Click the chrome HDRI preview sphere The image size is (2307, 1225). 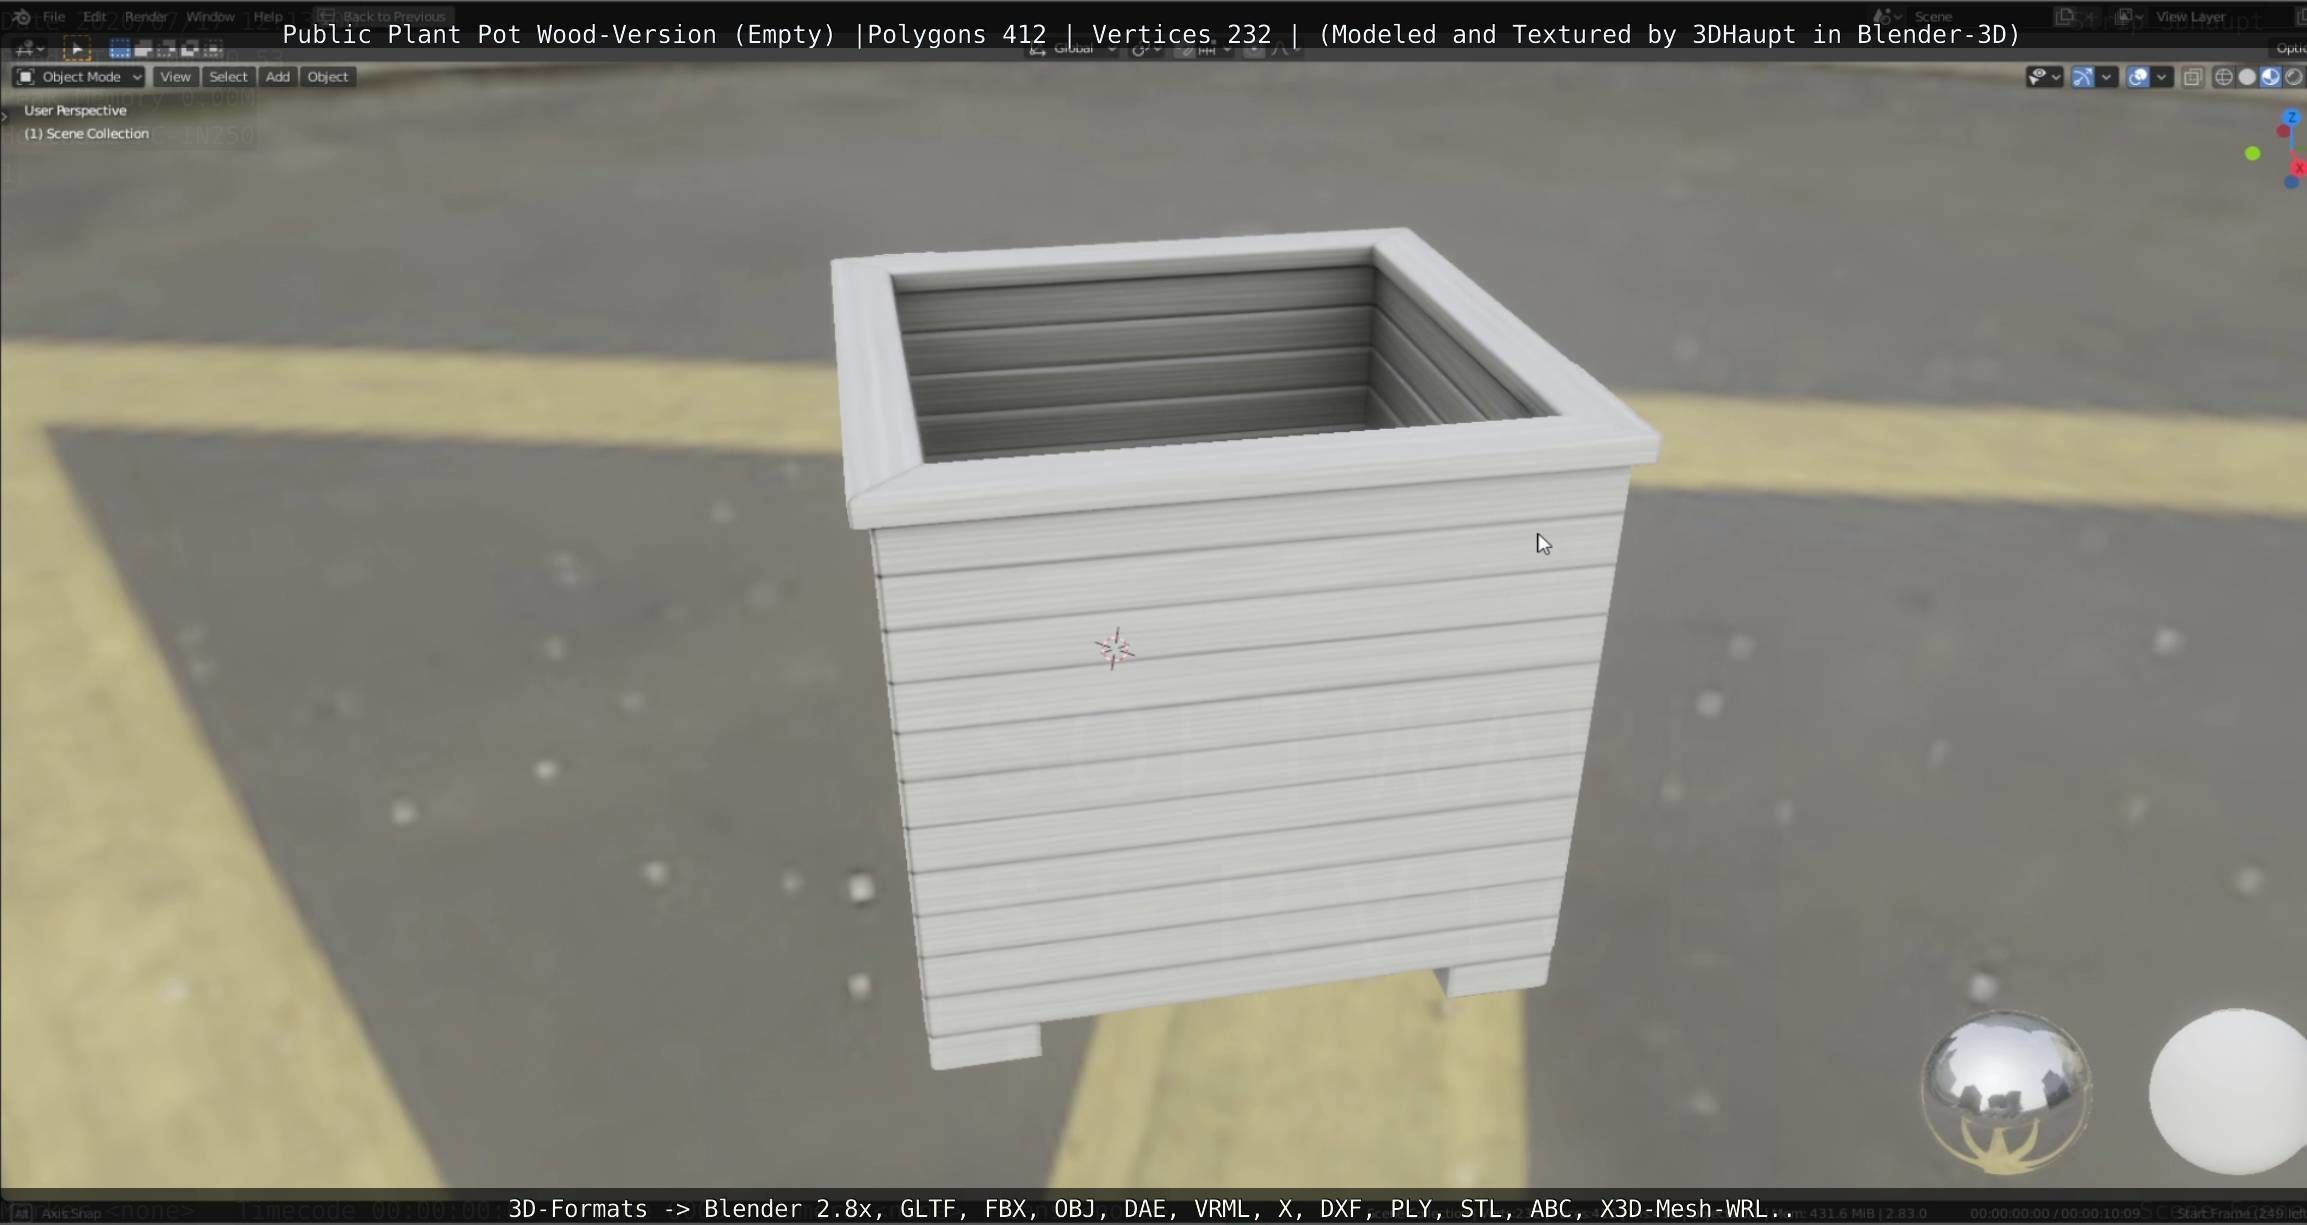pos(2007,1092)
